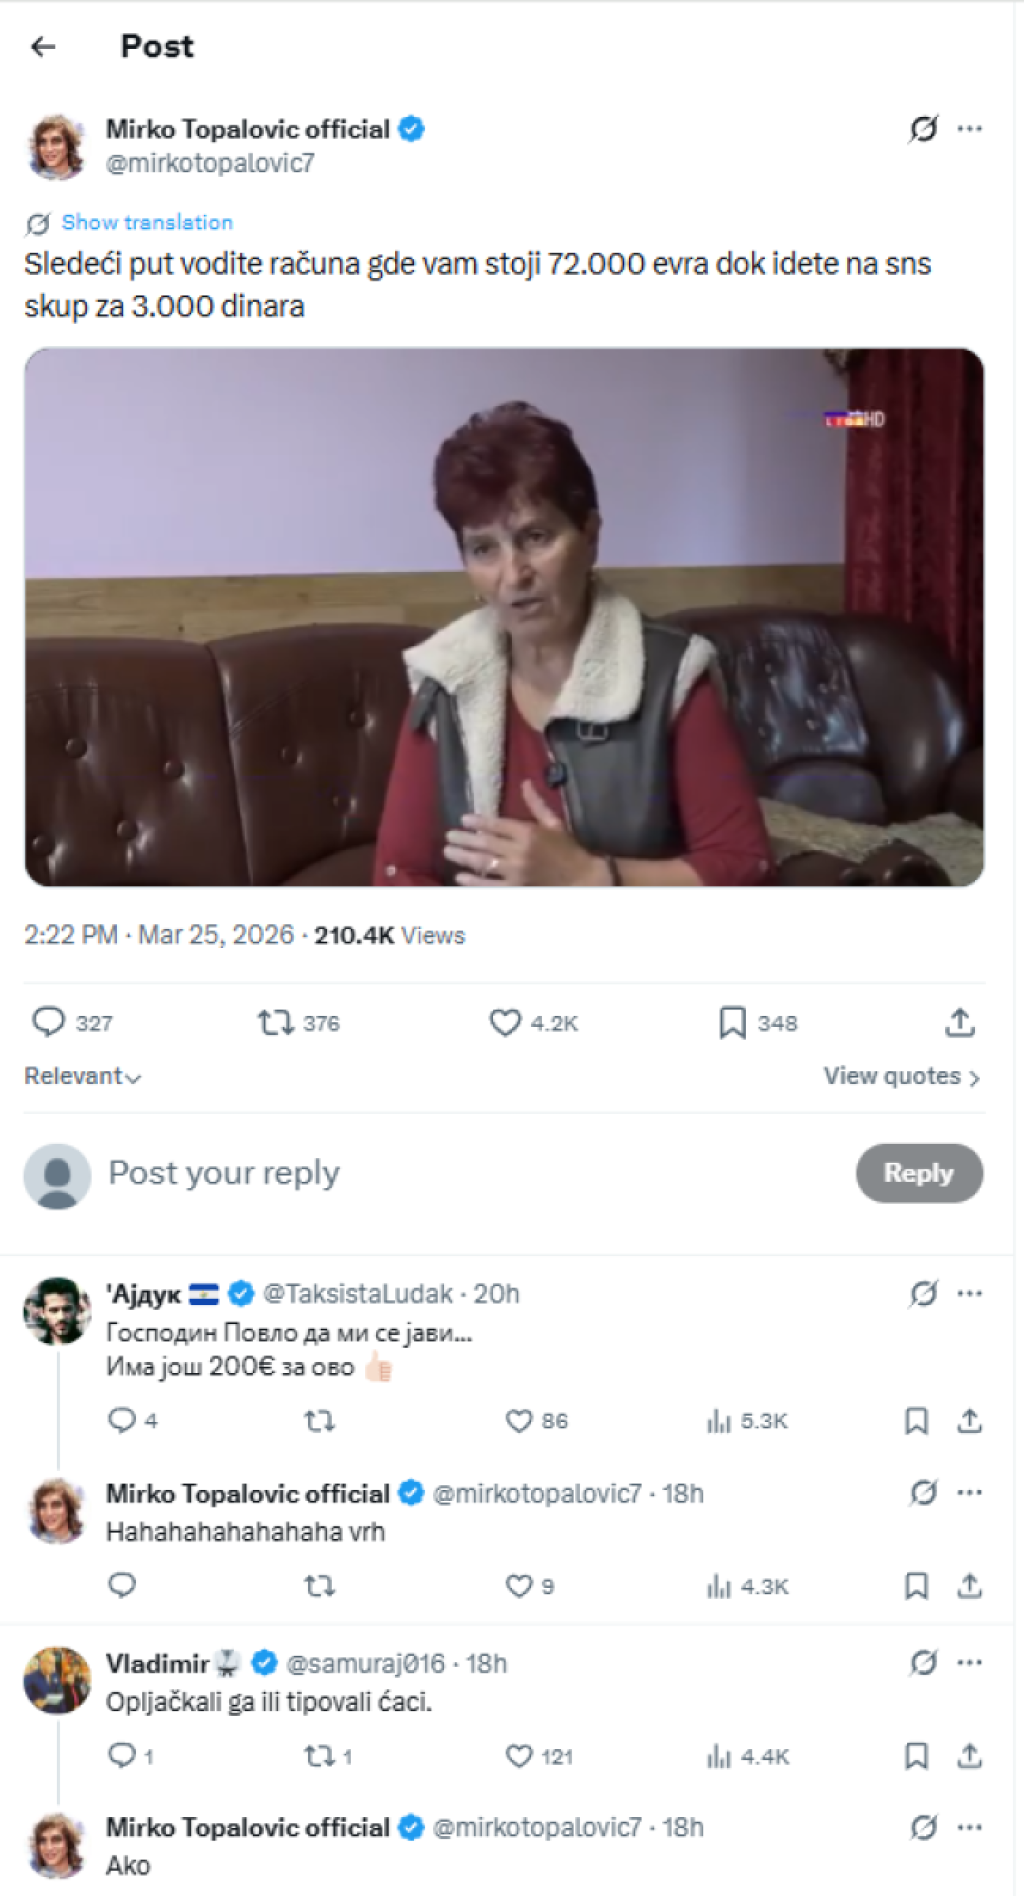Click Show translation link

click(146, 222)
